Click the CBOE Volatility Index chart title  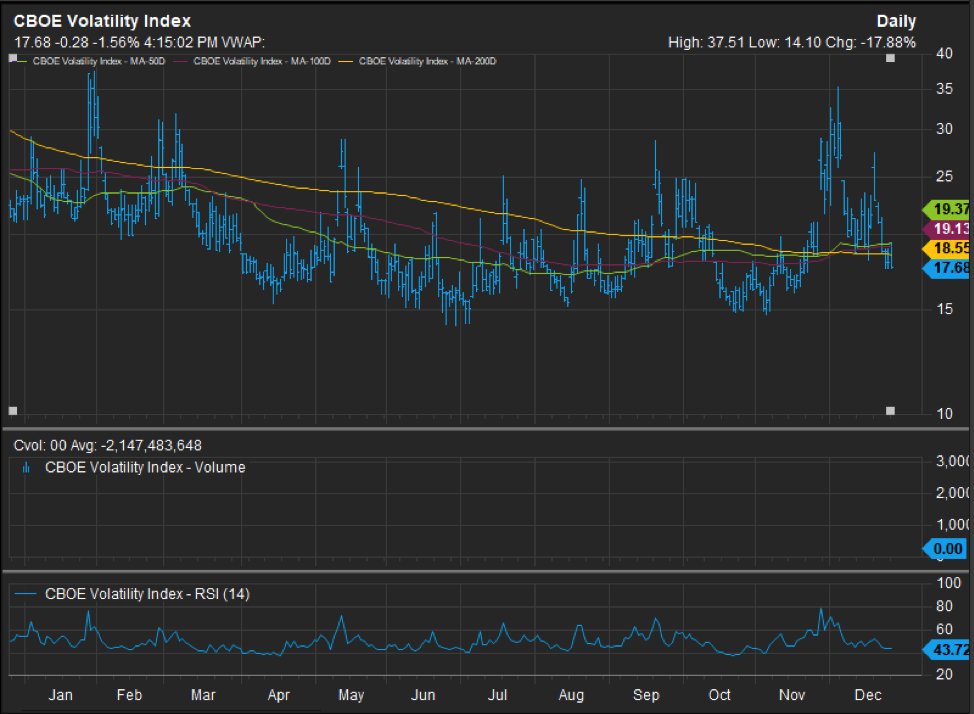point(102,21)
